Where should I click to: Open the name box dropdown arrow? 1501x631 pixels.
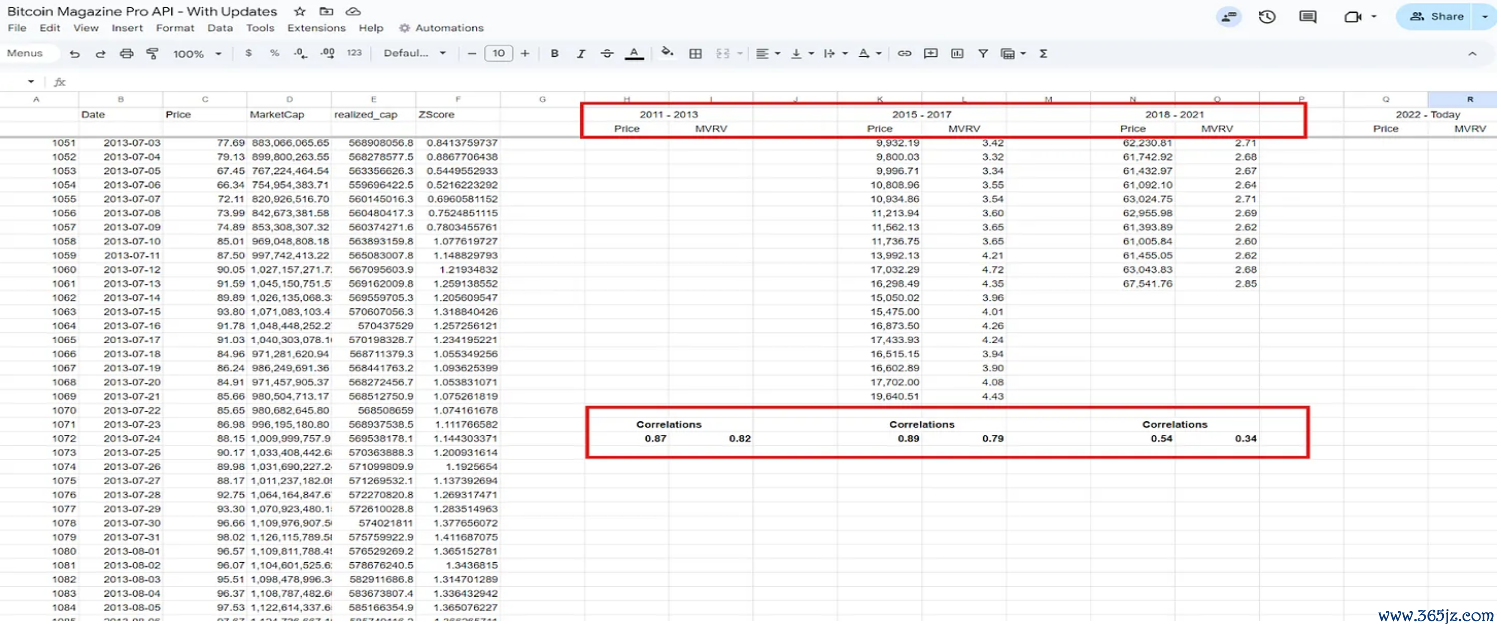pos(32,82)
